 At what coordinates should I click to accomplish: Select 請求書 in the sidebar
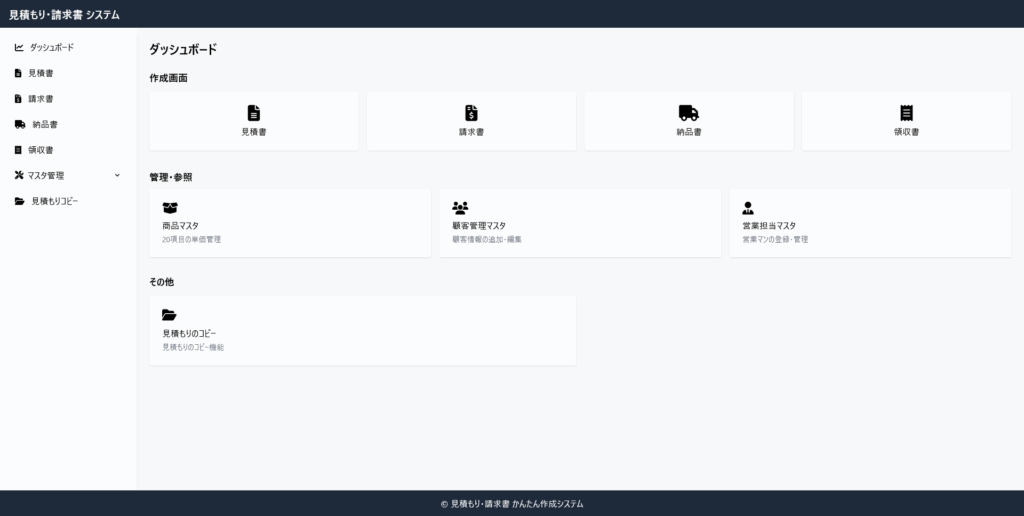(x=41, y=99)
